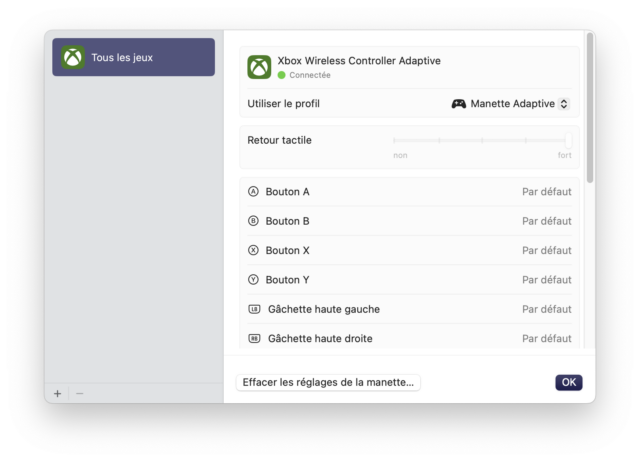Viewport: 640px width, 462px height.
Task: Click the LB left bumper icon
Action: pos(254,309)
